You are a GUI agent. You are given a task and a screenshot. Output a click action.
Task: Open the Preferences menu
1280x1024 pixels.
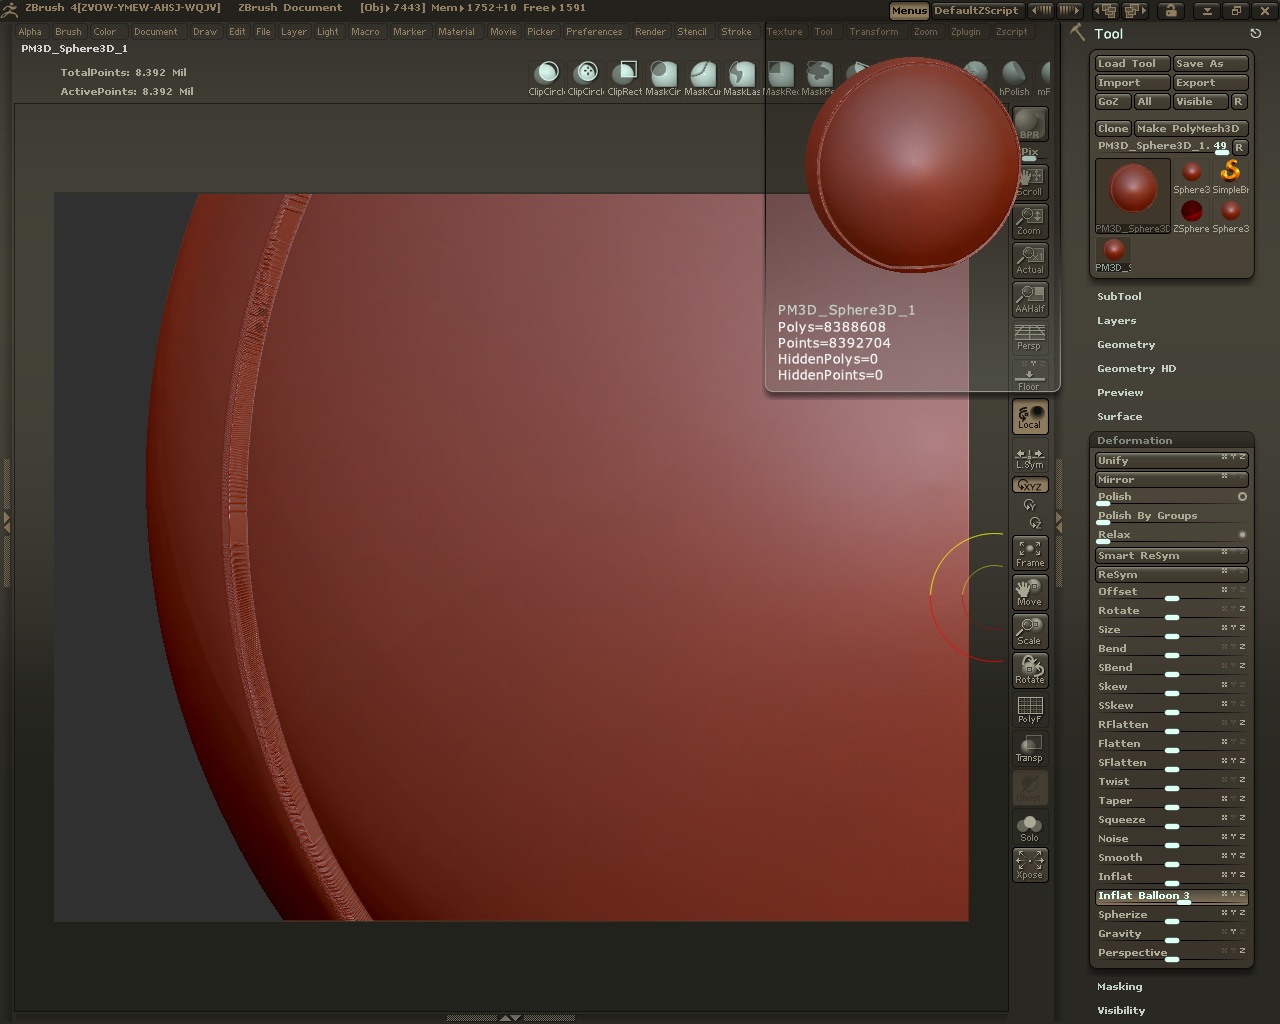point(594,31)
